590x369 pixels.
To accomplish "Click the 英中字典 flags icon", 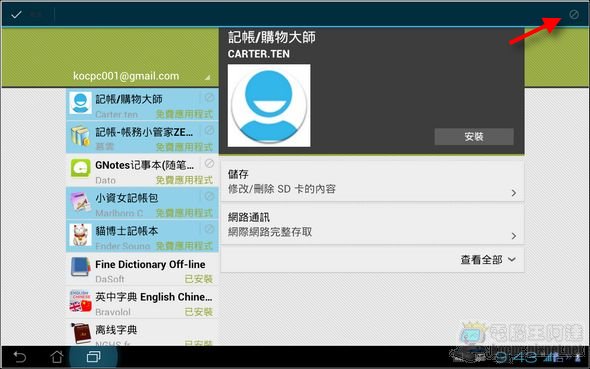I will click(80, 300).
